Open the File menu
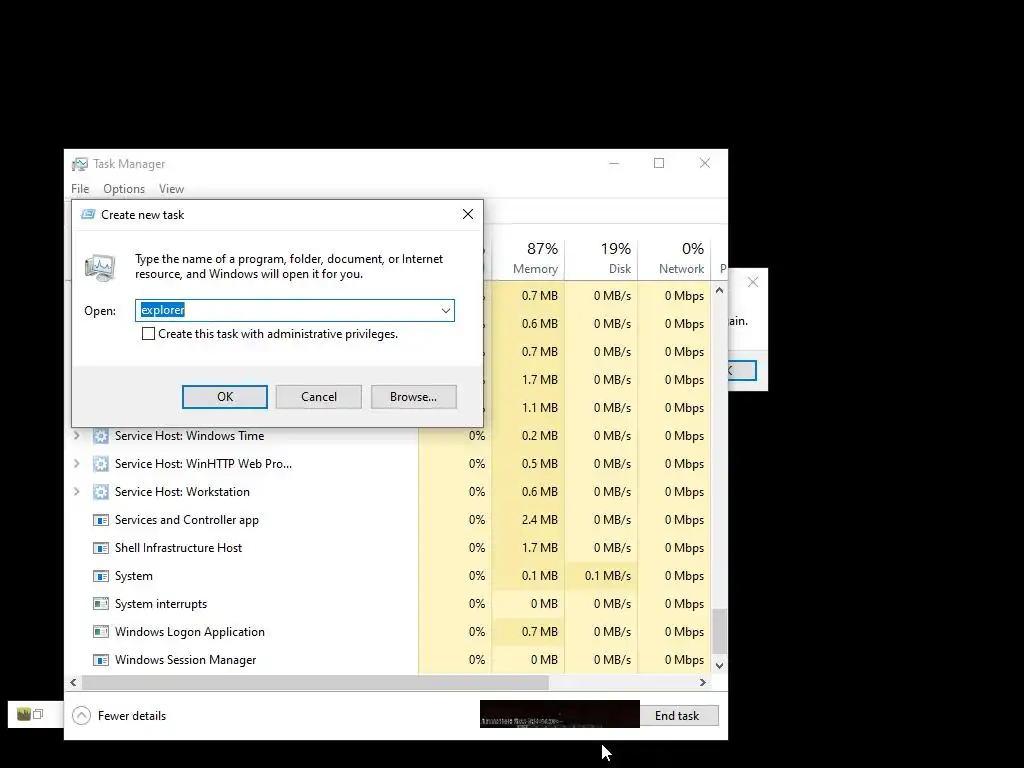 coord(80,189)
